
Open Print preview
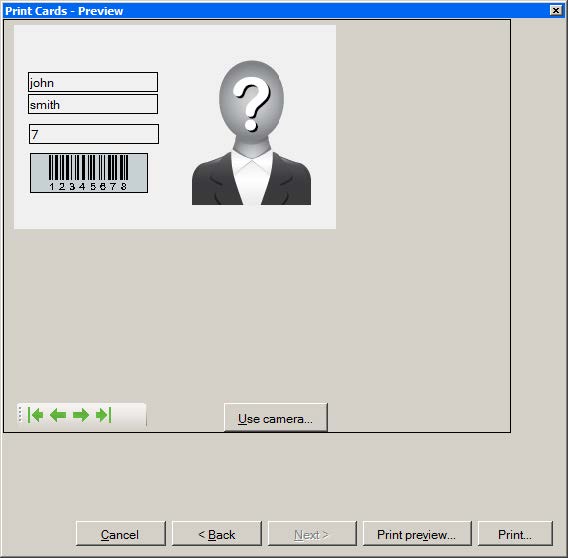[x=417, y=534]
